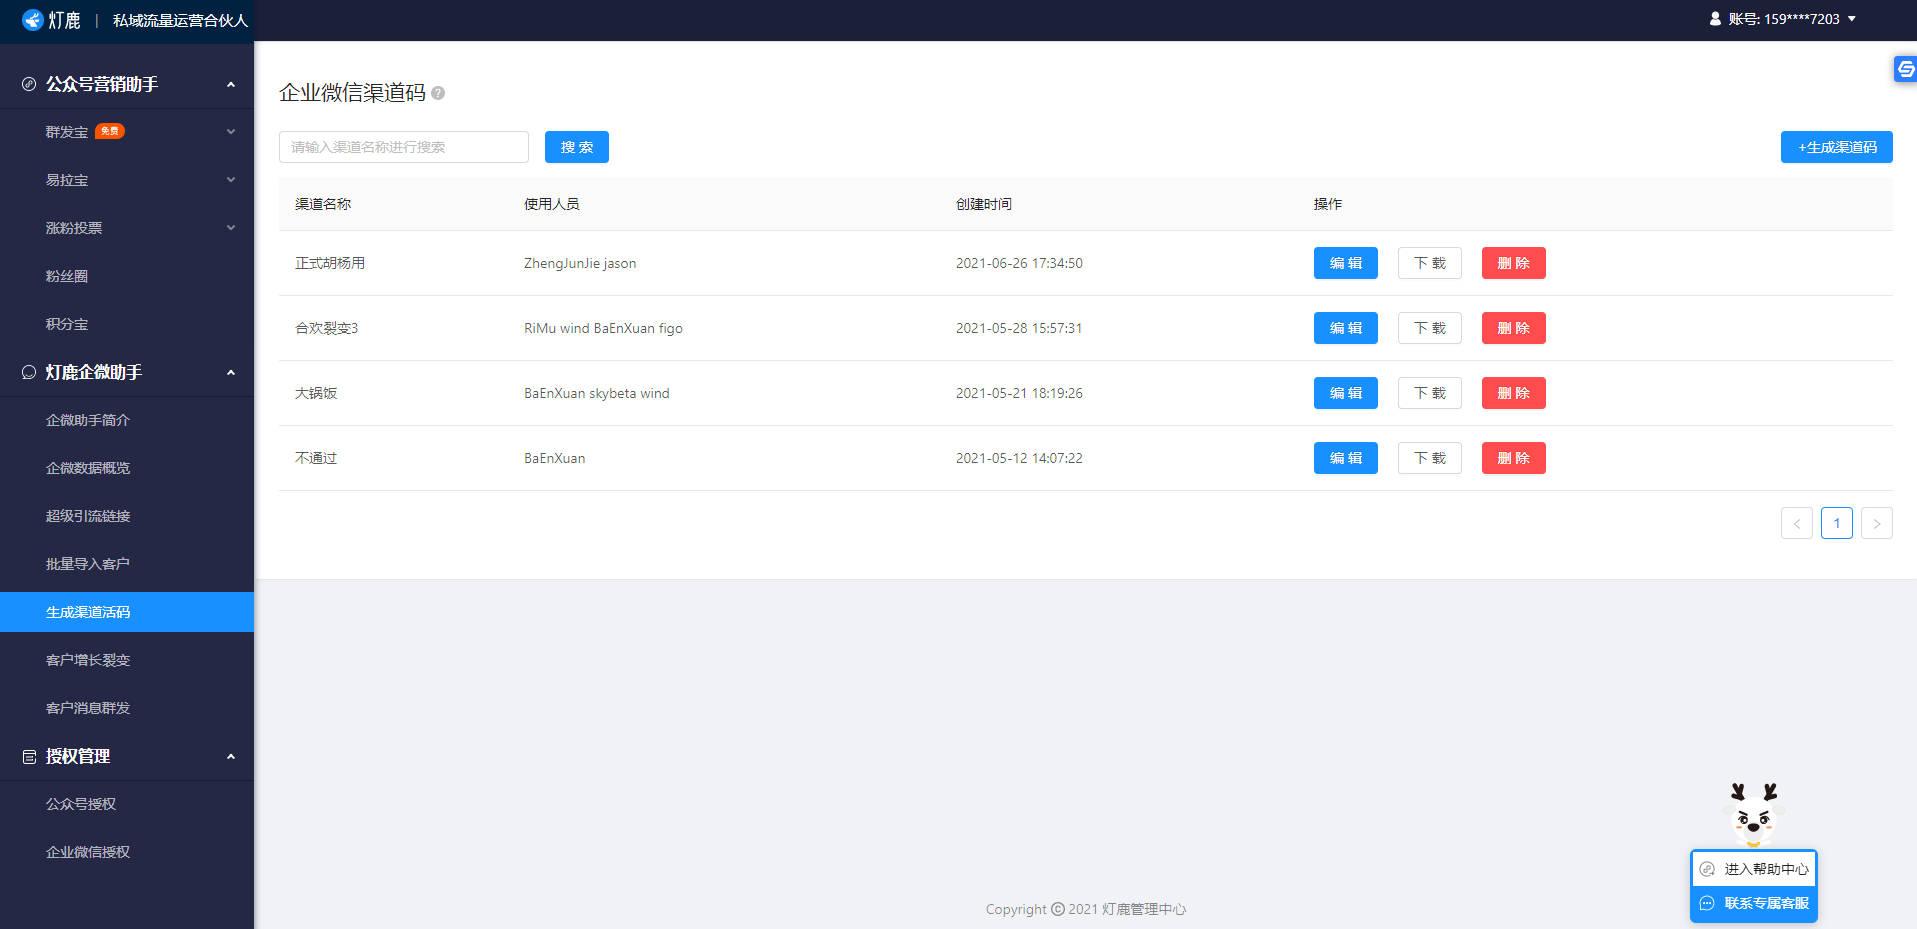Download the 不通过 channel code
The width and height of the screenshot is (1917, 929).
(1430, 458)
